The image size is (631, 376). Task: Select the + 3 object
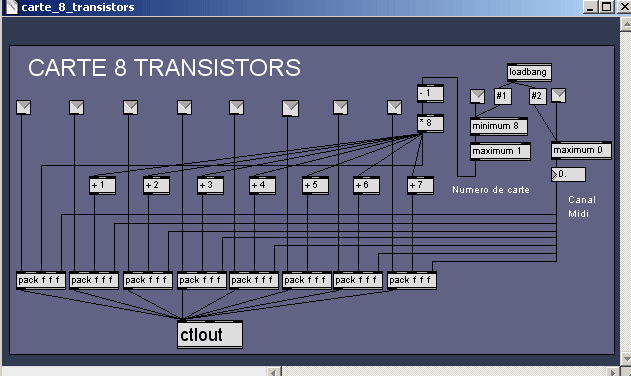pyautogui.click(x=210, y=186)
